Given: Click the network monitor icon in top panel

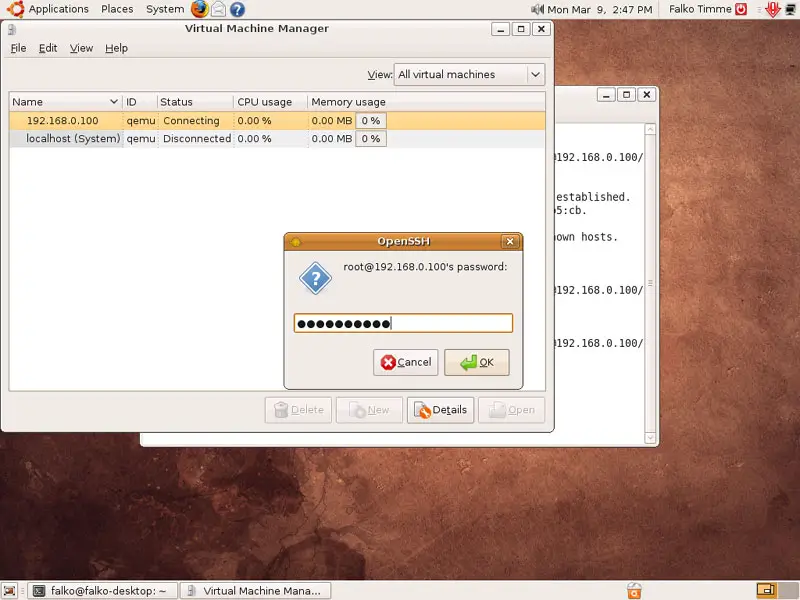Looking at the screenshot, I should click(x=790, y=9).
